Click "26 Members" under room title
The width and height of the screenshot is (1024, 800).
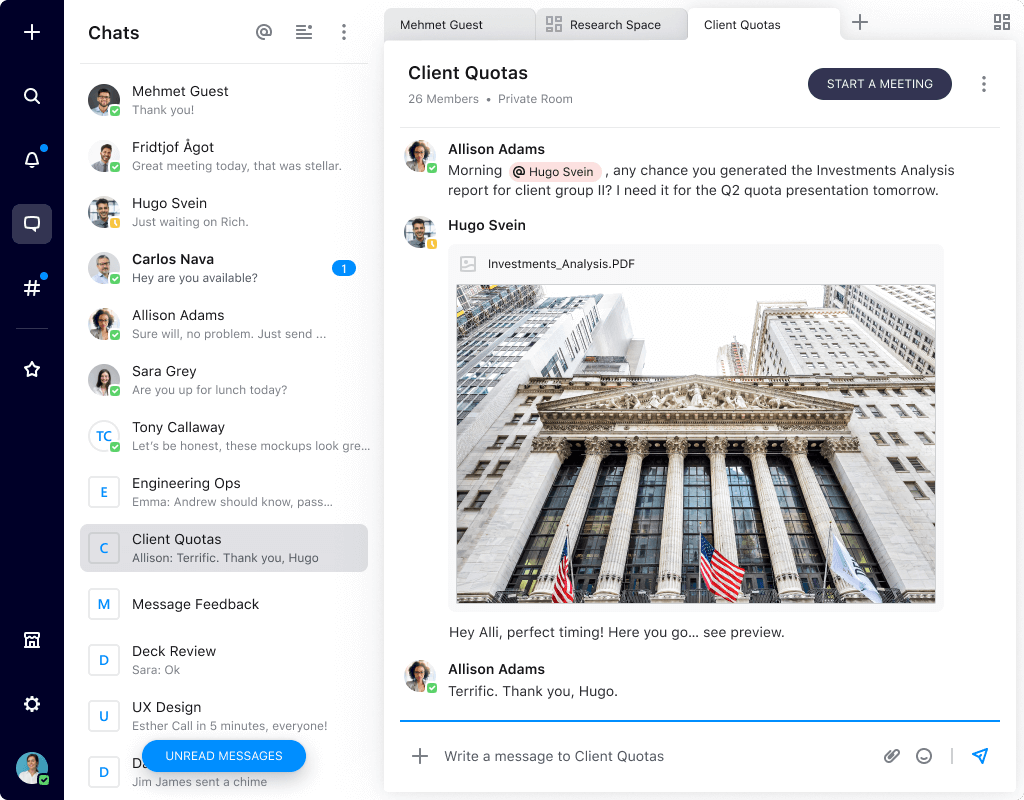point(443,99)
